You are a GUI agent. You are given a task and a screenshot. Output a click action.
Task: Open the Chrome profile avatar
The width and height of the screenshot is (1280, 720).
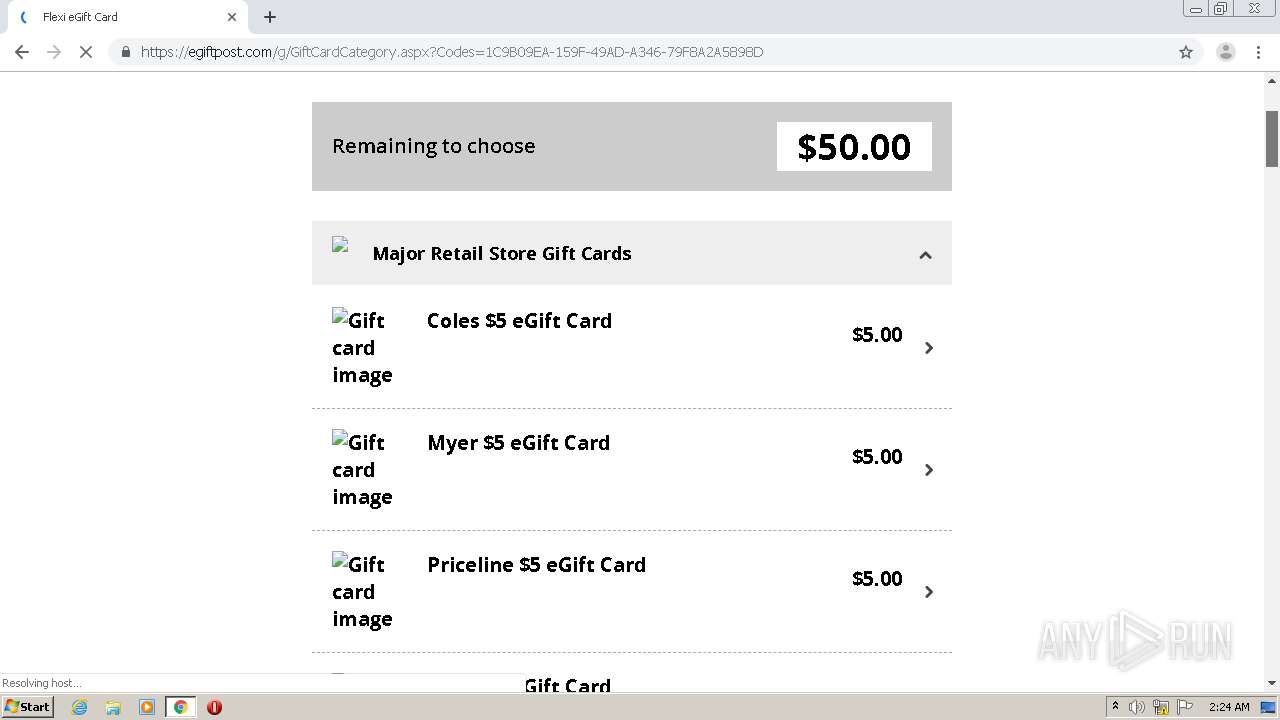(x=1225, y=52)
